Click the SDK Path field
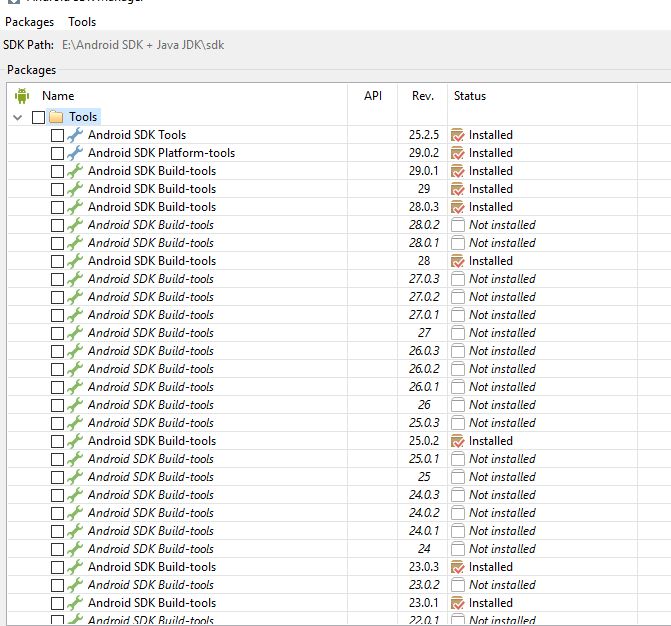The height and width of the screenshot is (626, 671). 143,45
